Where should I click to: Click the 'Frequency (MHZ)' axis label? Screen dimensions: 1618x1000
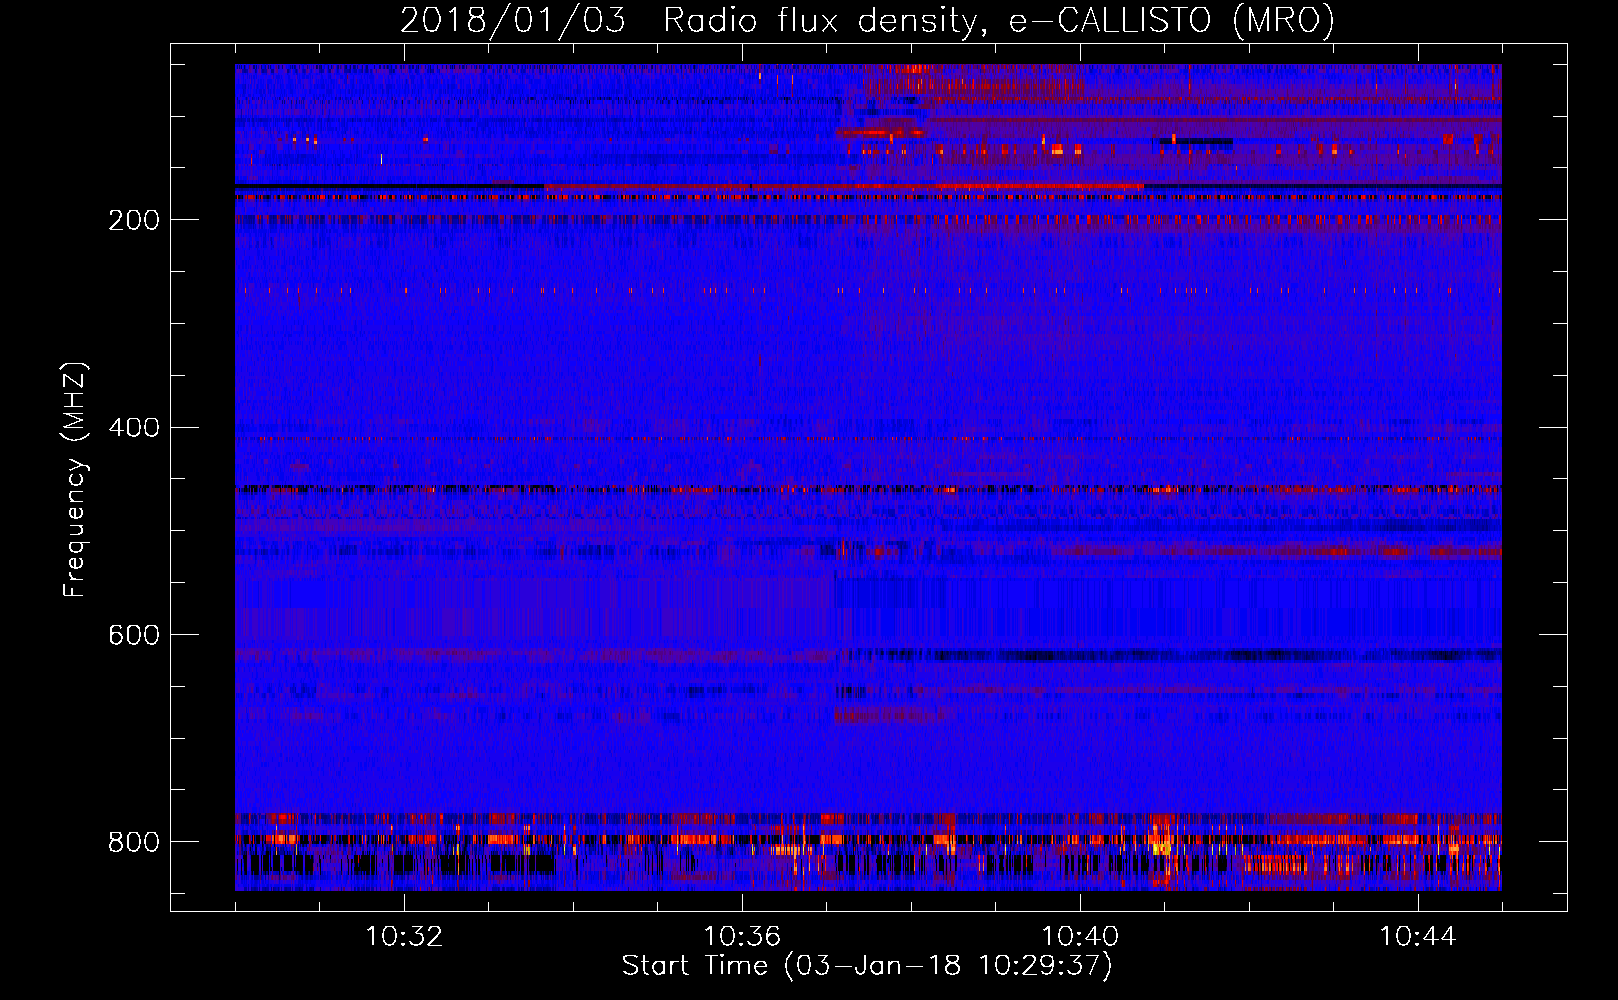(x=75, y=479)
